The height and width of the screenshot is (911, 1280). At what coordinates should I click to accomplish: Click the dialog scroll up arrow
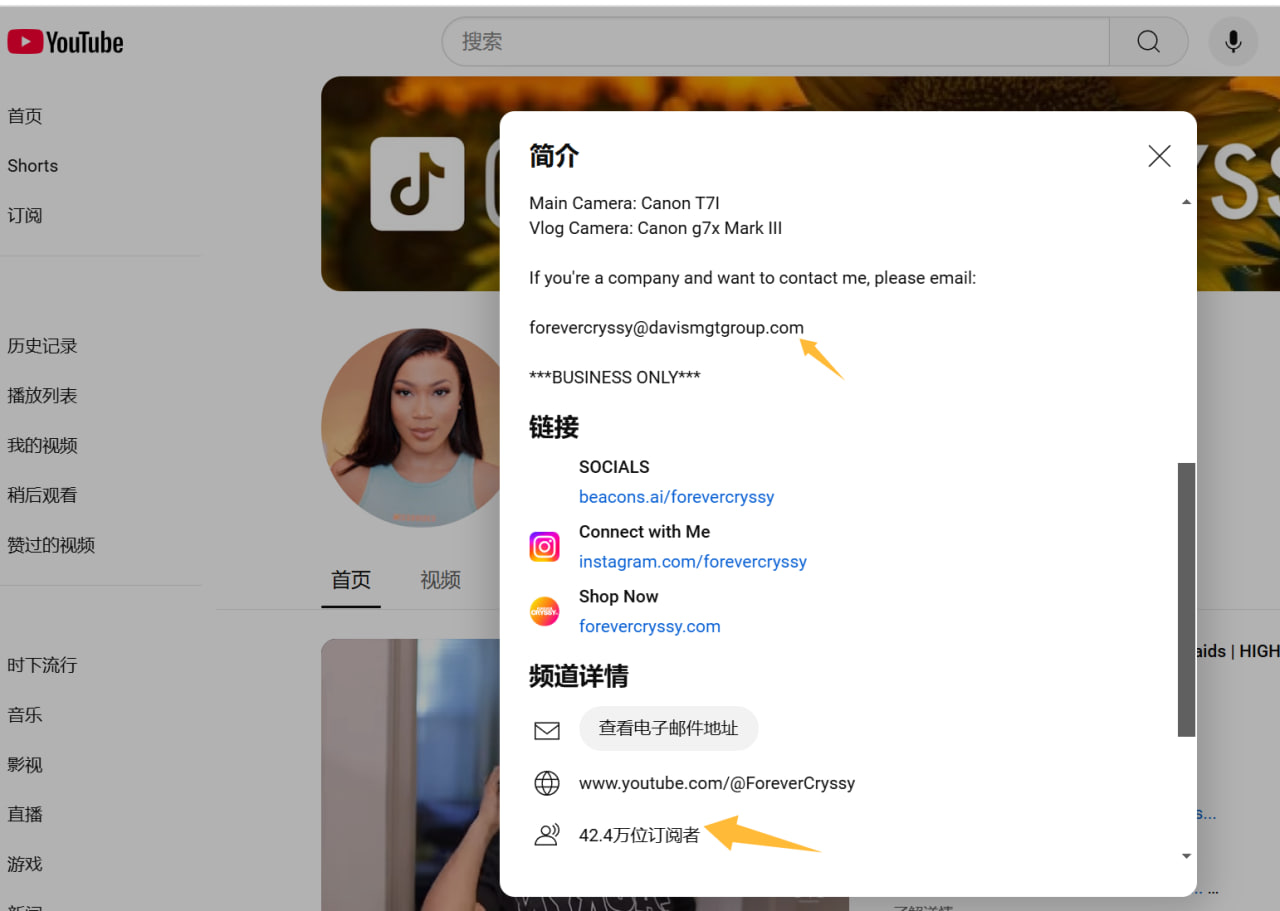pos(1187,203)
